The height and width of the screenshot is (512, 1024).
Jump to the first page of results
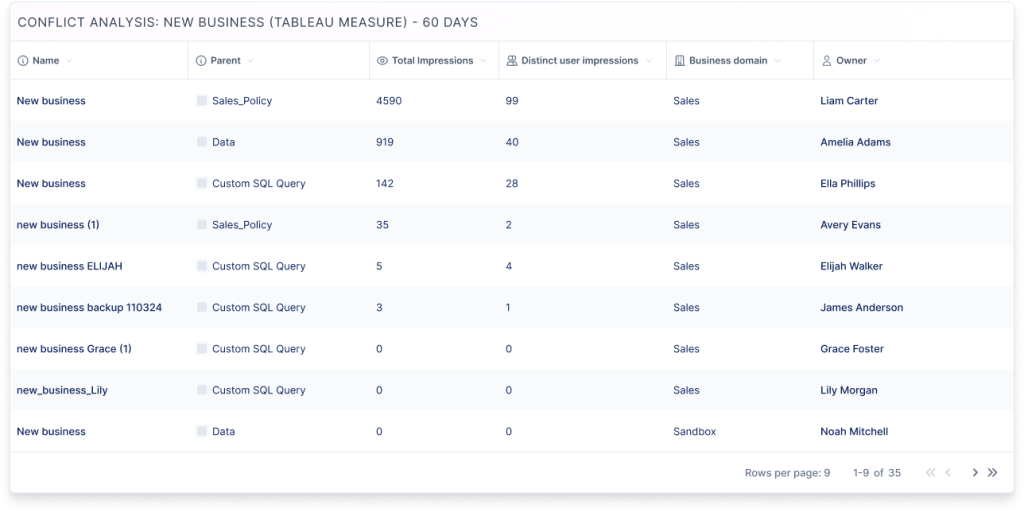(x=931, y=473)
